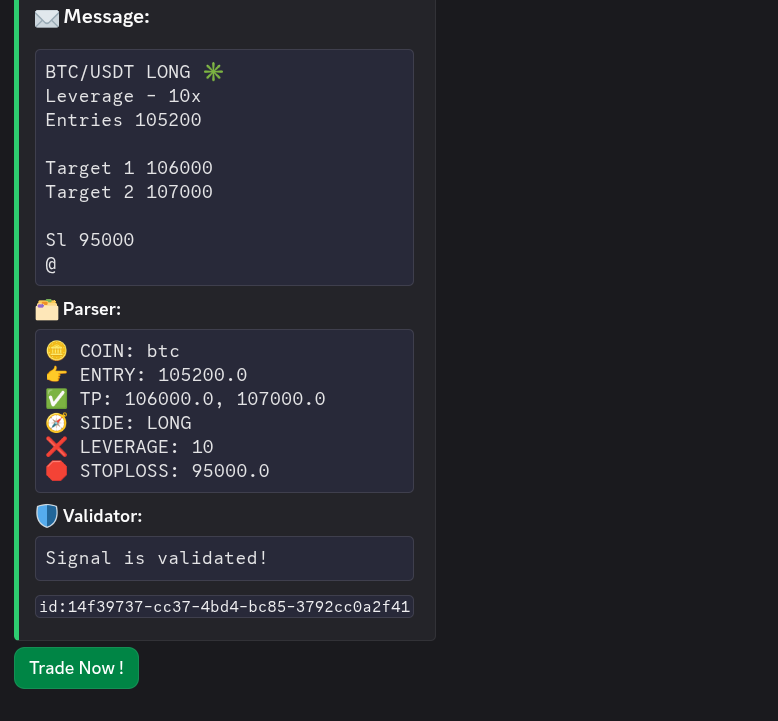Click the pointing hand emoji by ENTRY

57,374
